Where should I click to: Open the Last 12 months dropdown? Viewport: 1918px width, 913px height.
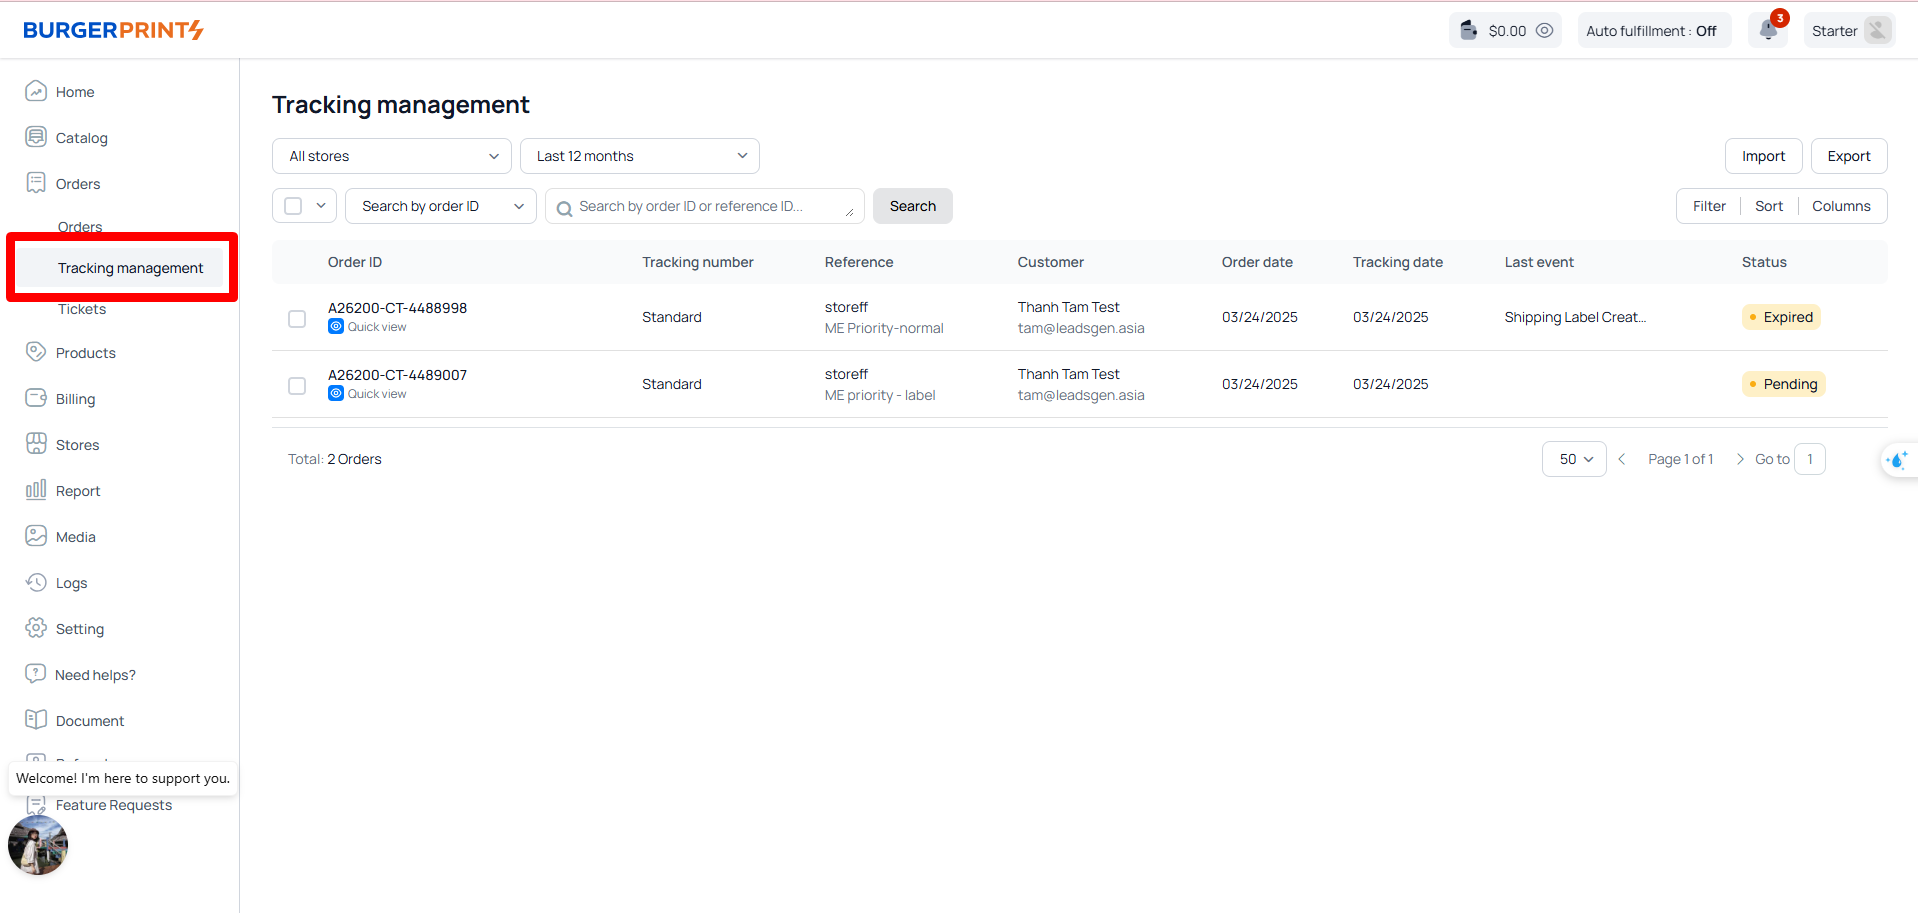click(x=639, y=156)
